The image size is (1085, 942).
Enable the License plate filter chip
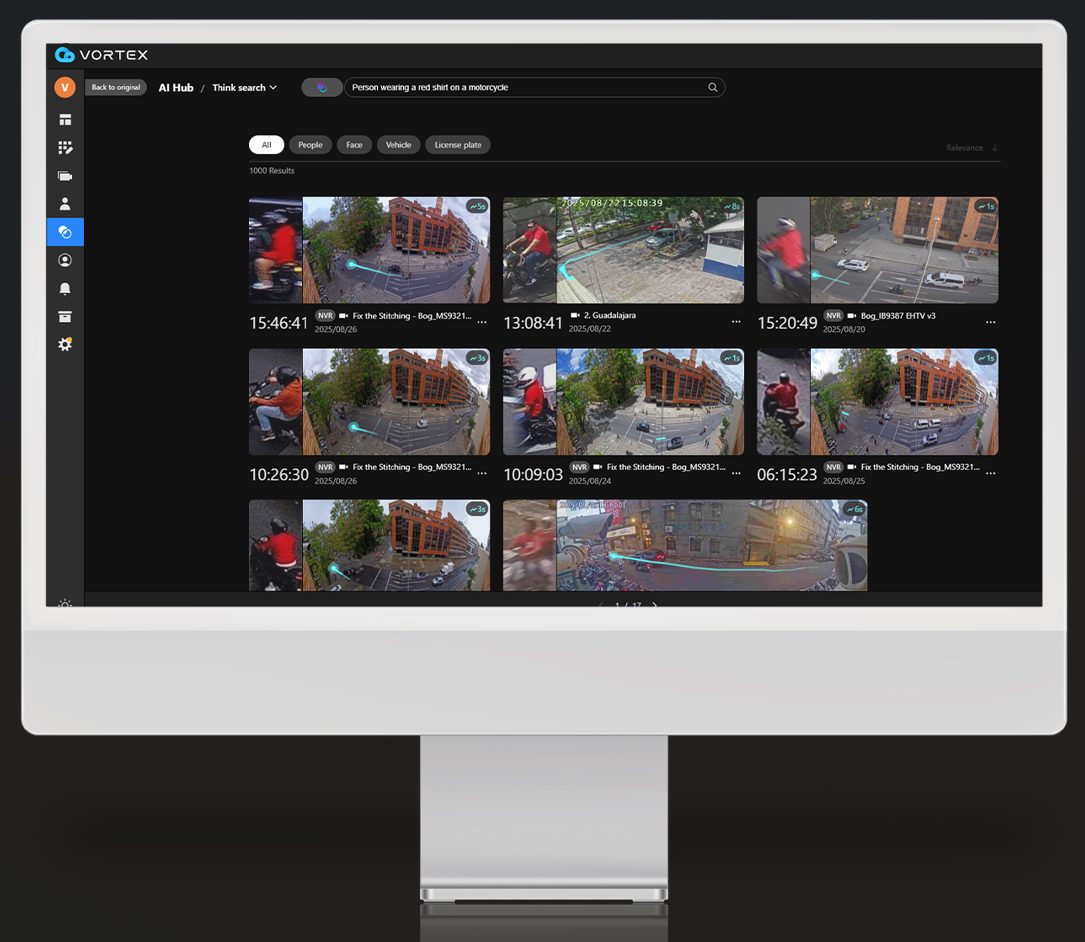tap(457, 144)
